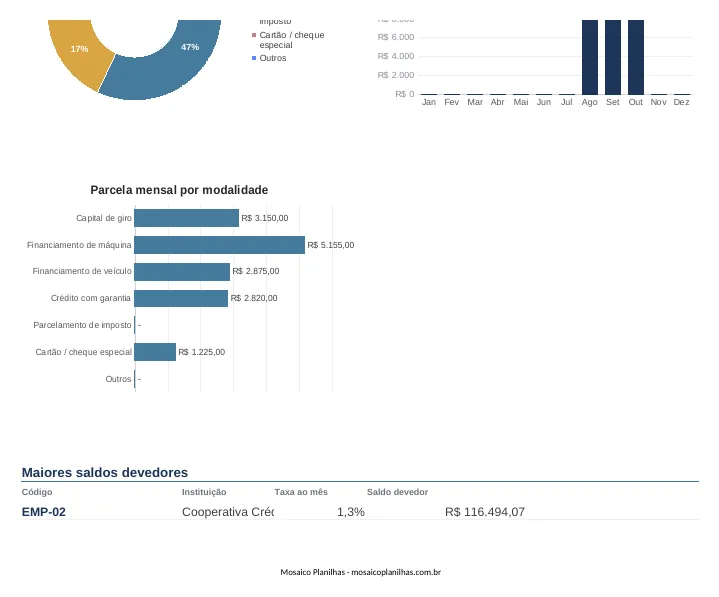Click the 'R$ 3.150,00' data label

[265, 218]
